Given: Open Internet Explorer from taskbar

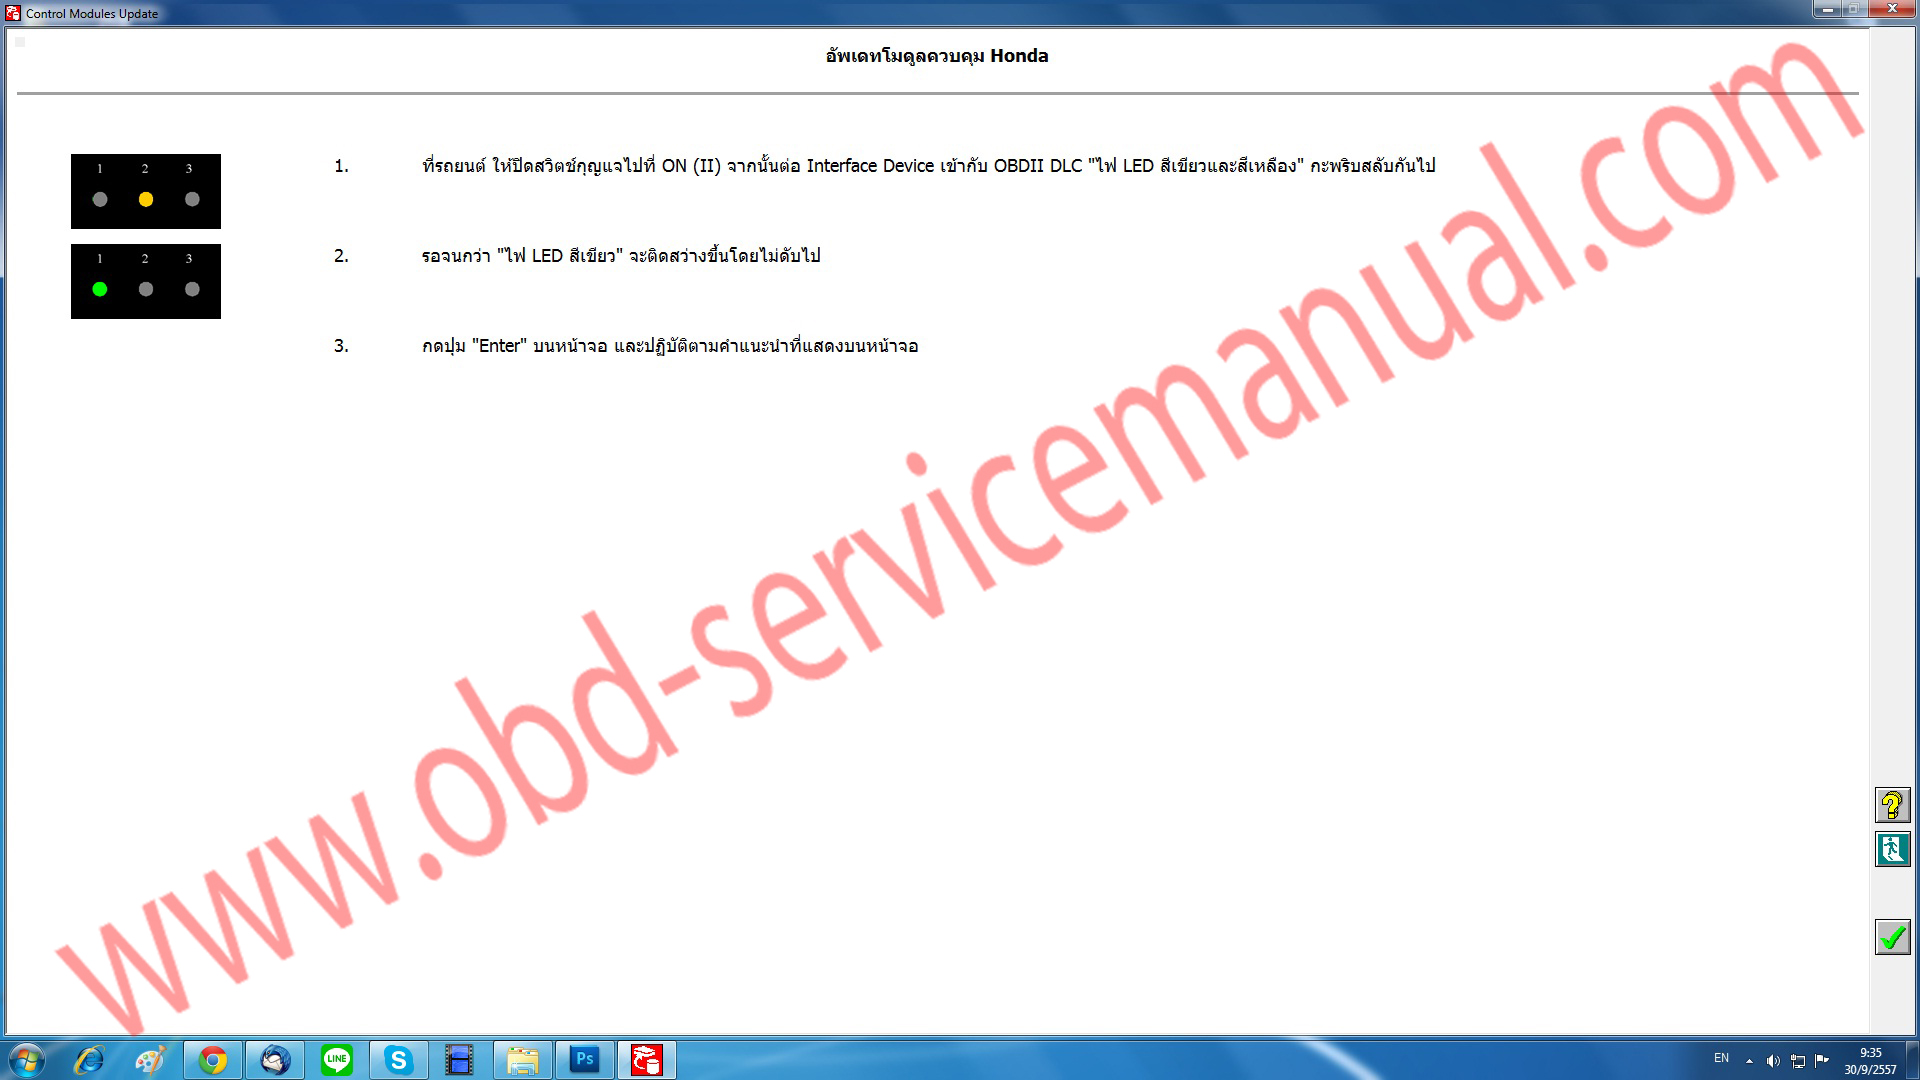Looking at the screenshot, I should click(89, 1060).
